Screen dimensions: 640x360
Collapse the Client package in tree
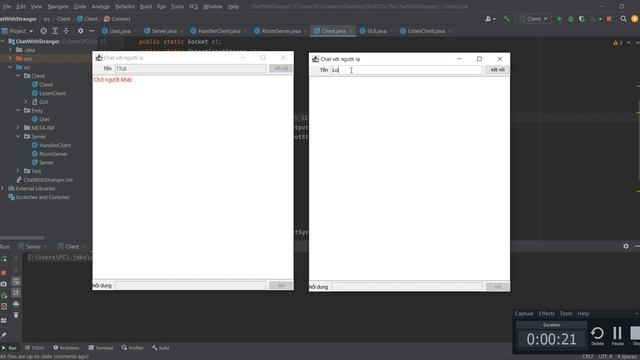[x=18, y=76]
